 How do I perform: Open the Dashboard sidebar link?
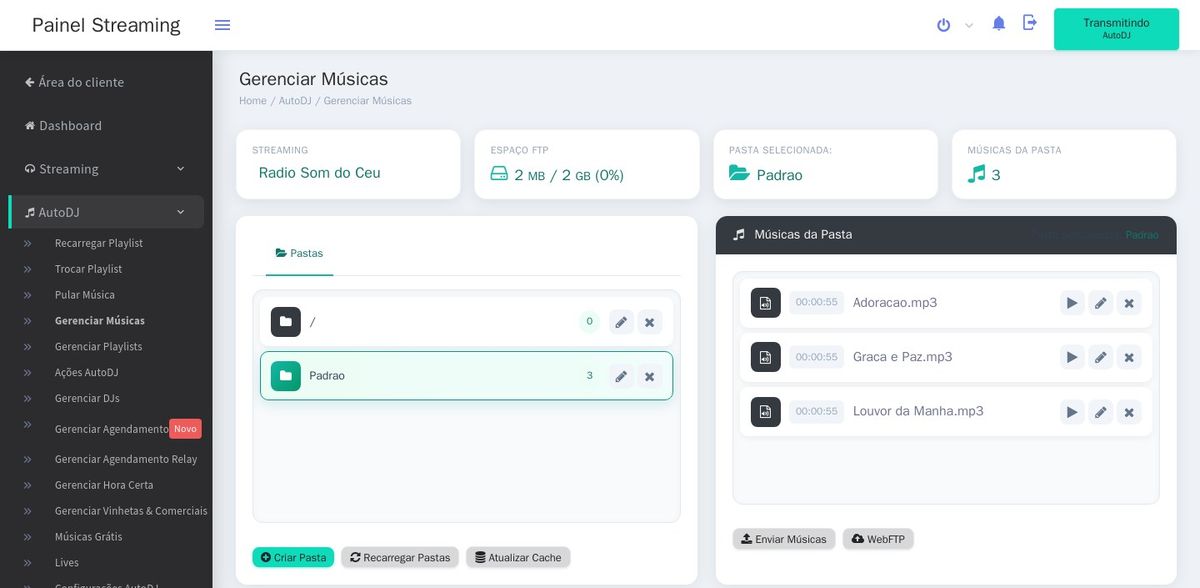[x=63, y=126]
